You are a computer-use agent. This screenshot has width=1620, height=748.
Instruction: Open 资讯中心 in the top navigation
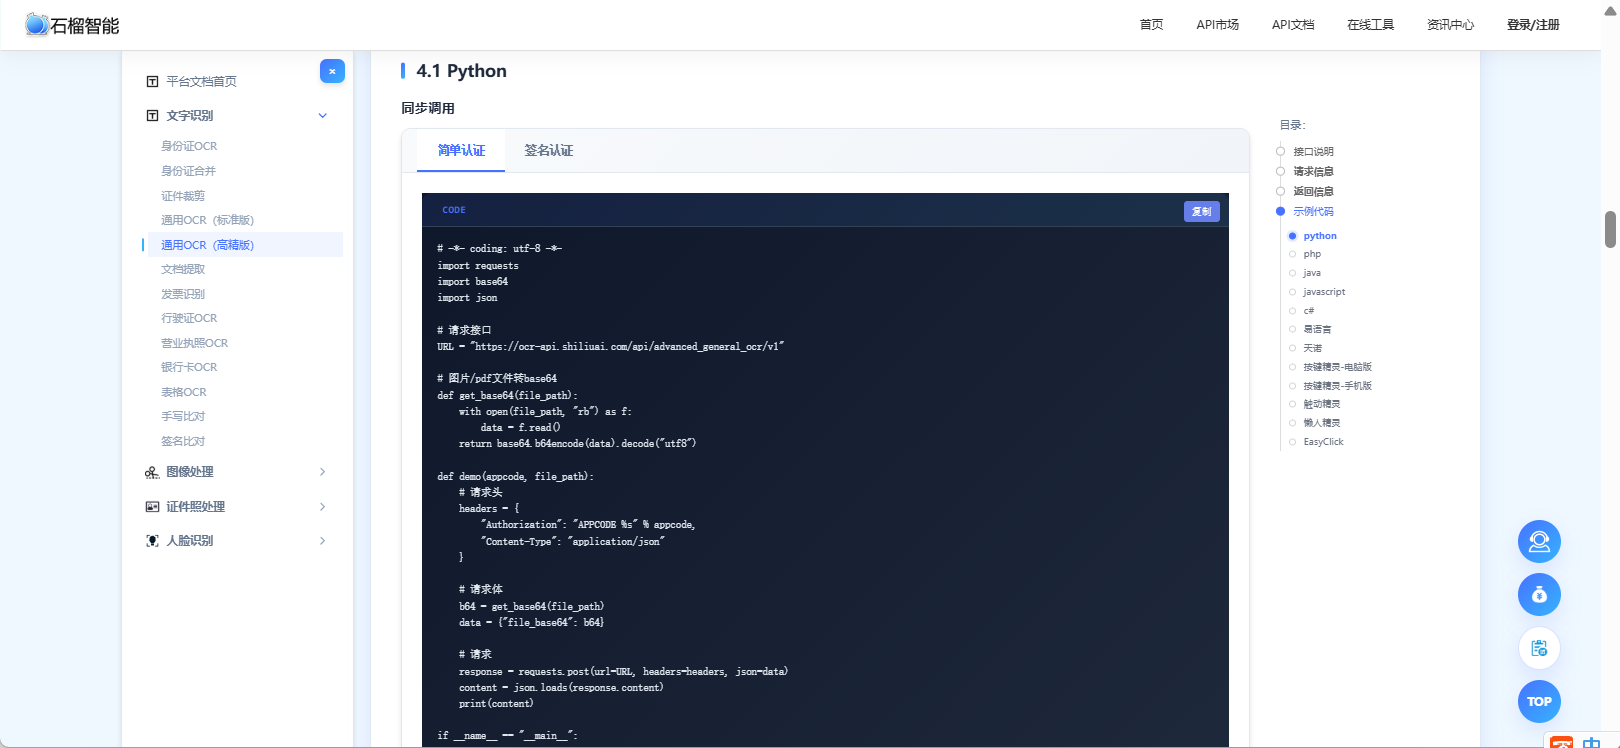click(x=1450, y=25)
